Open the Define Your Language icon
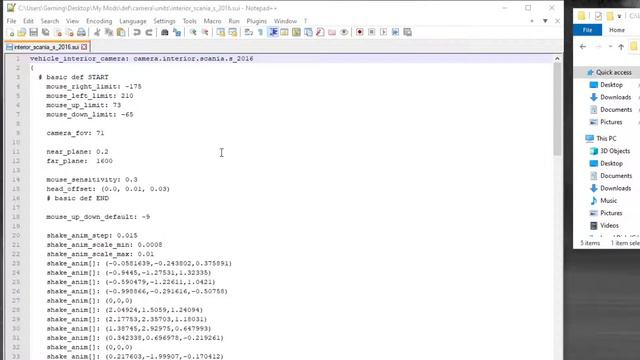Screen dimensions: 640x360 coord(284,32)
